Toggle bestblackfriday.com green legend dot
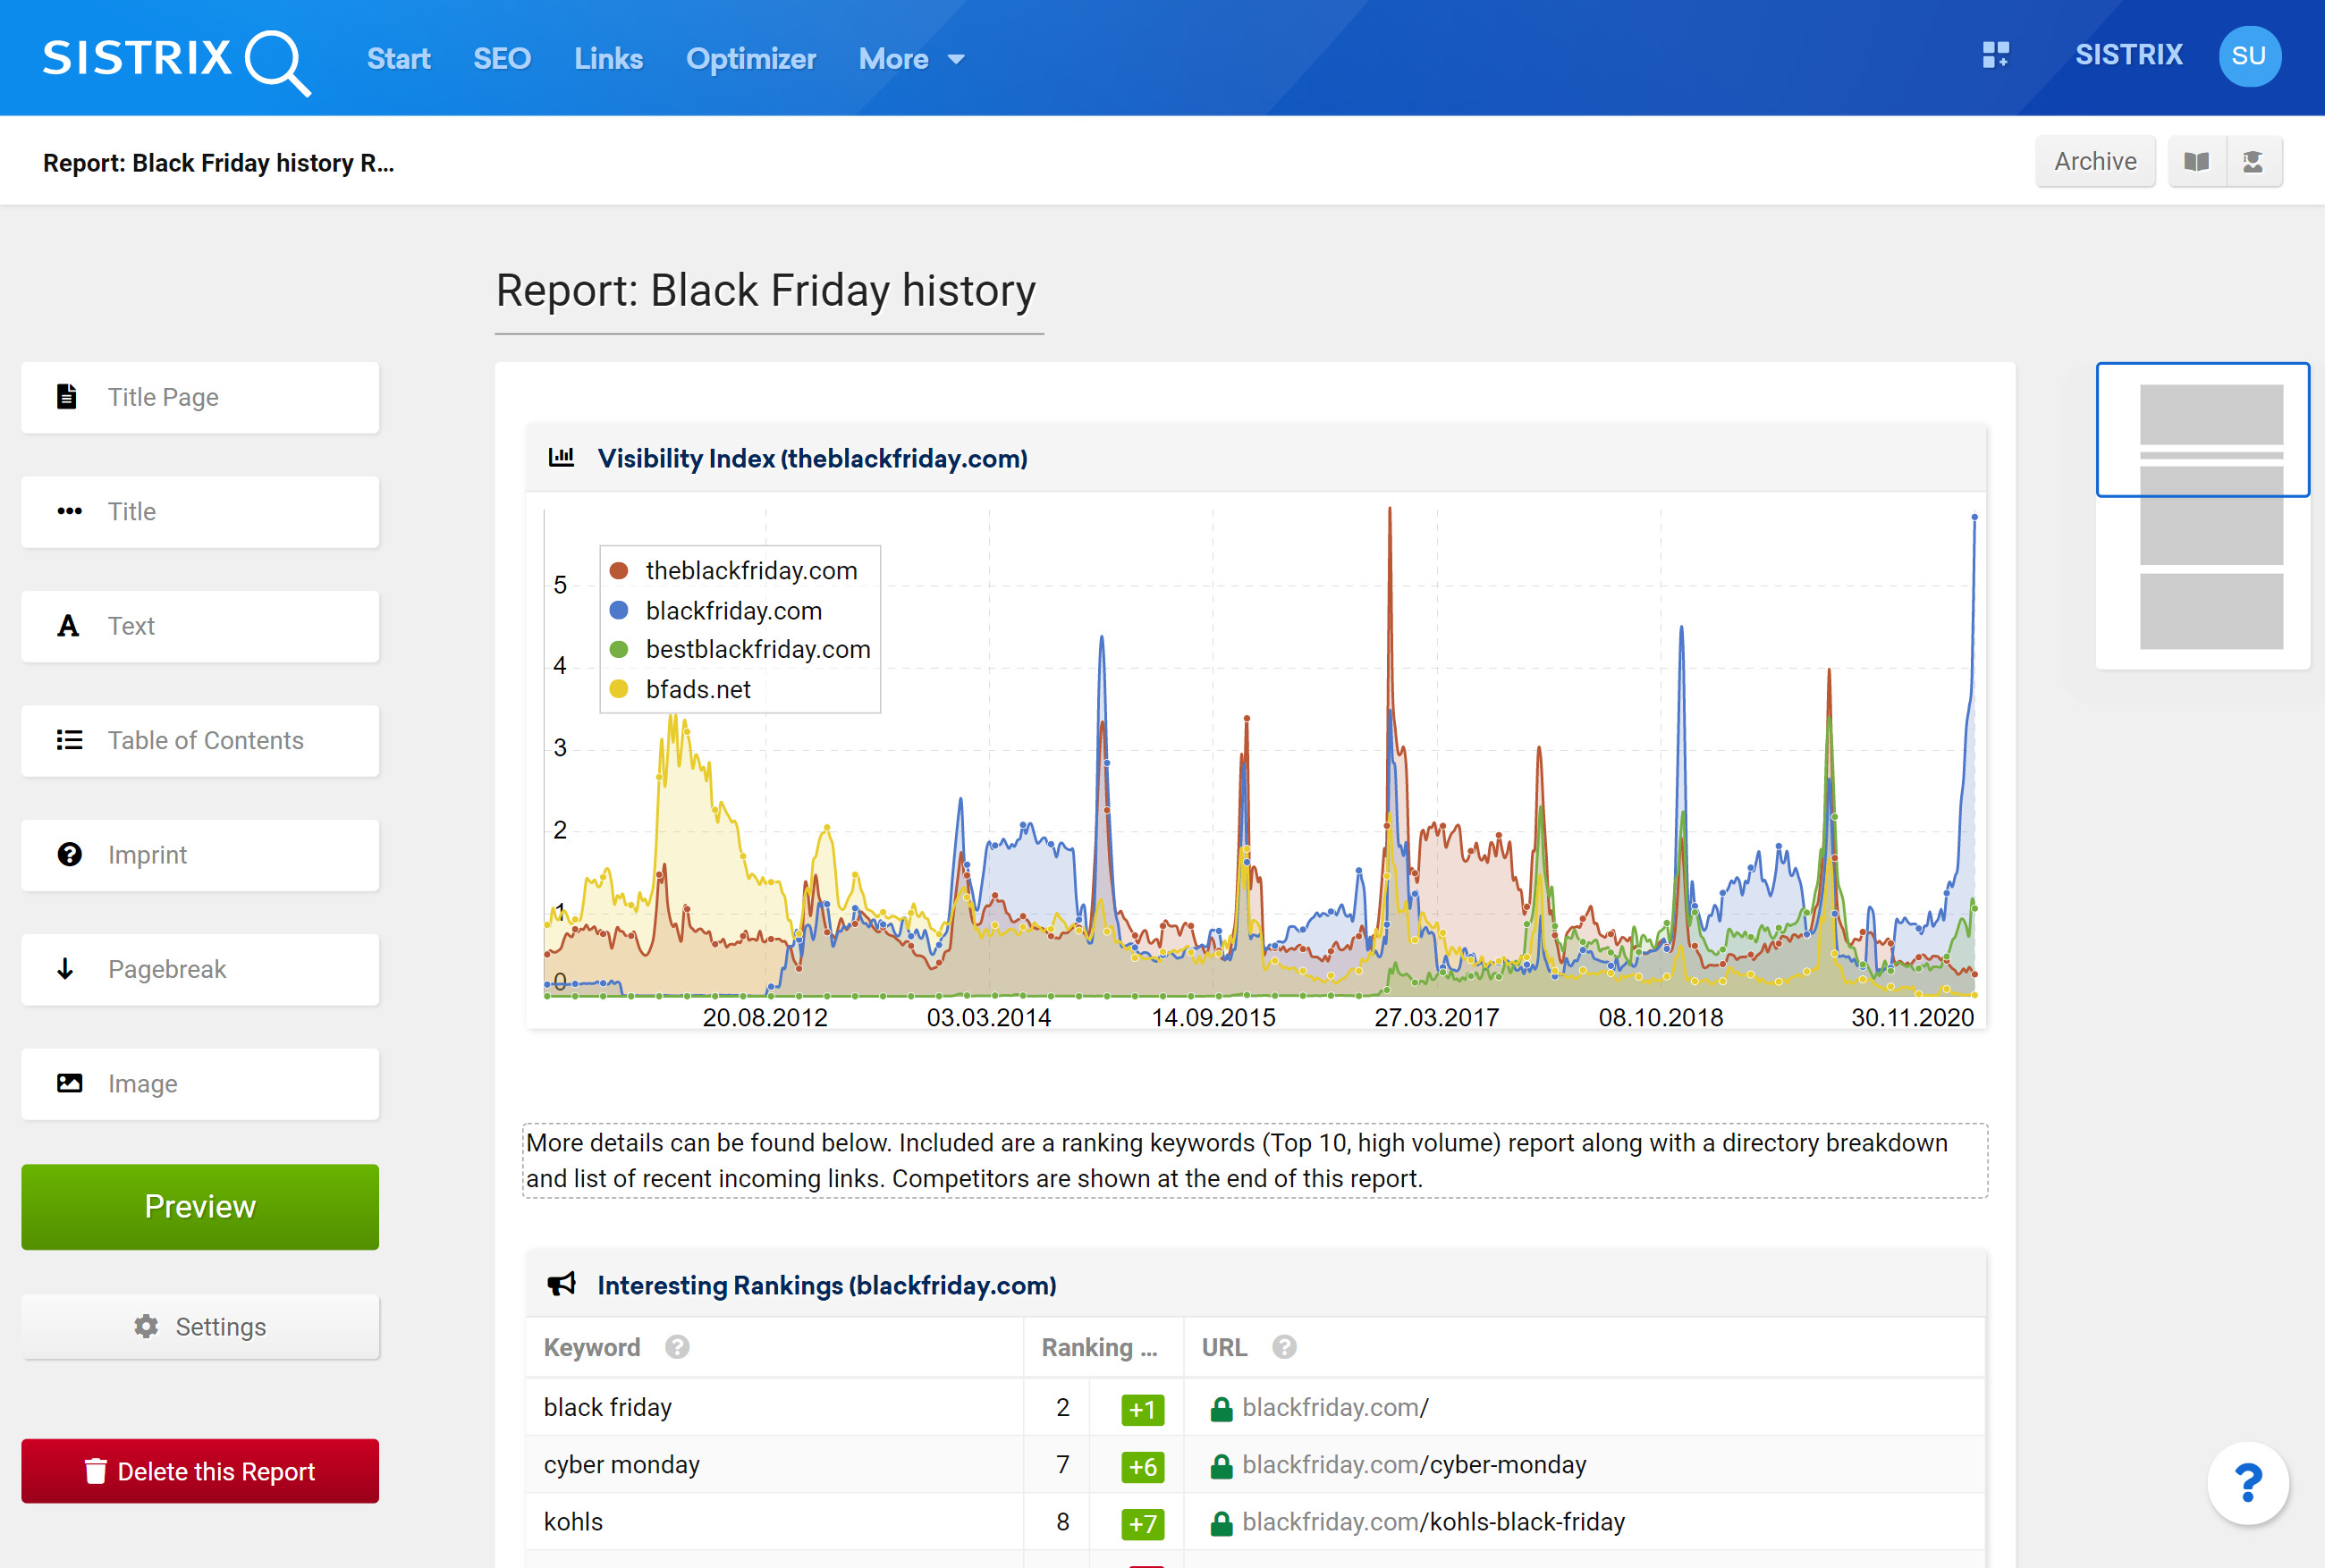The image size is (2325, 1568). point(619,649)
